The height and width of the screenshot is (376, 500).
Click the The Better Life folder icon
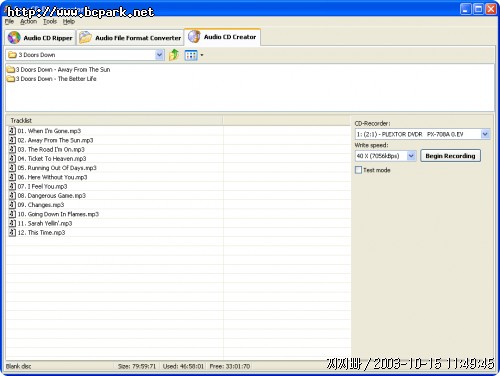[x=11, y=79]
